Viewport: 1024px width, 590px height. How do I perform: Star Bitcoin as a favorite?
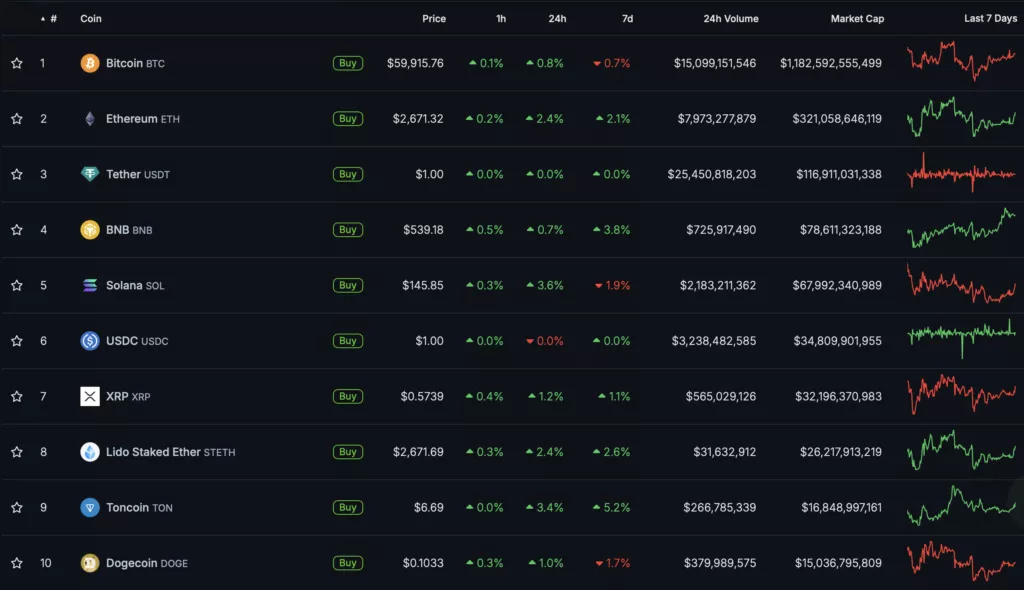(17, 63)
